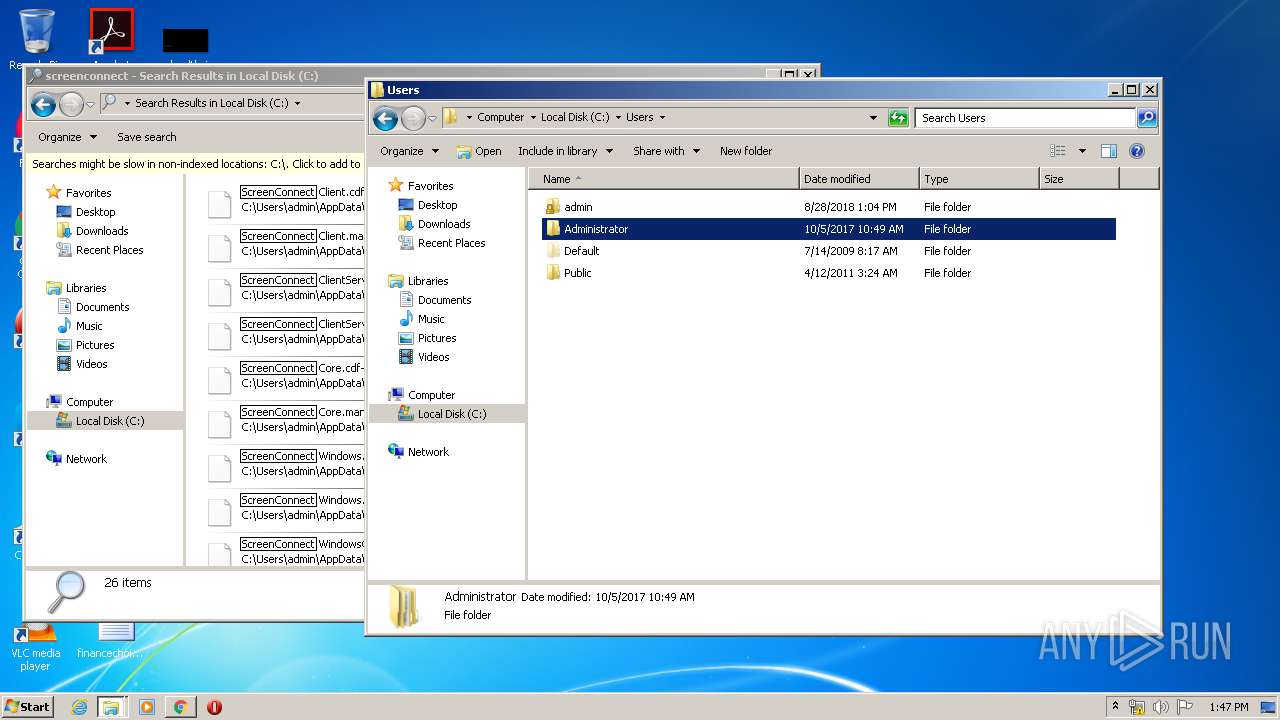Click Save search button
This screenshot has height=720, width=1280.
click(x=146, y=137)
